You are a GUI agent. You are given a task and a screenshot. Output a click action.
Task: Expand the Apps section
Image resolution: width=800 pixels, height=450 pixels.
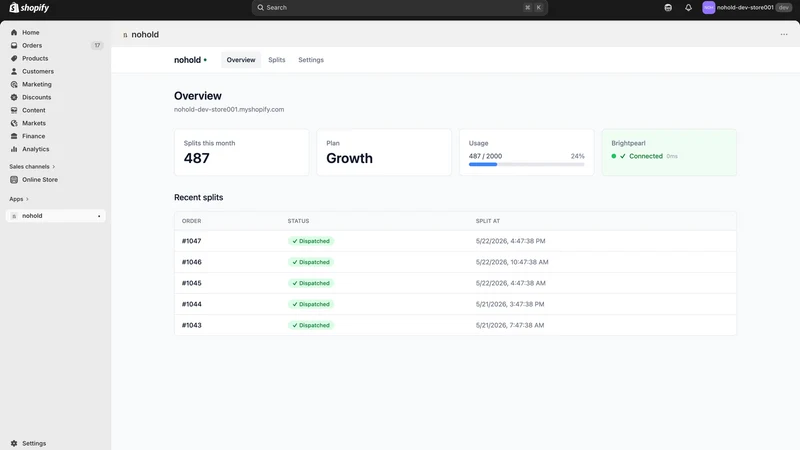coord(19,199)
